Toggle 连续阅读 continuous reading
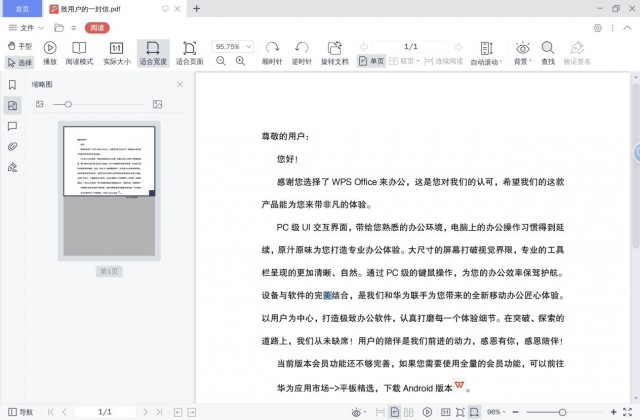Viewport: 640px width, 420px height. point(443,61)
